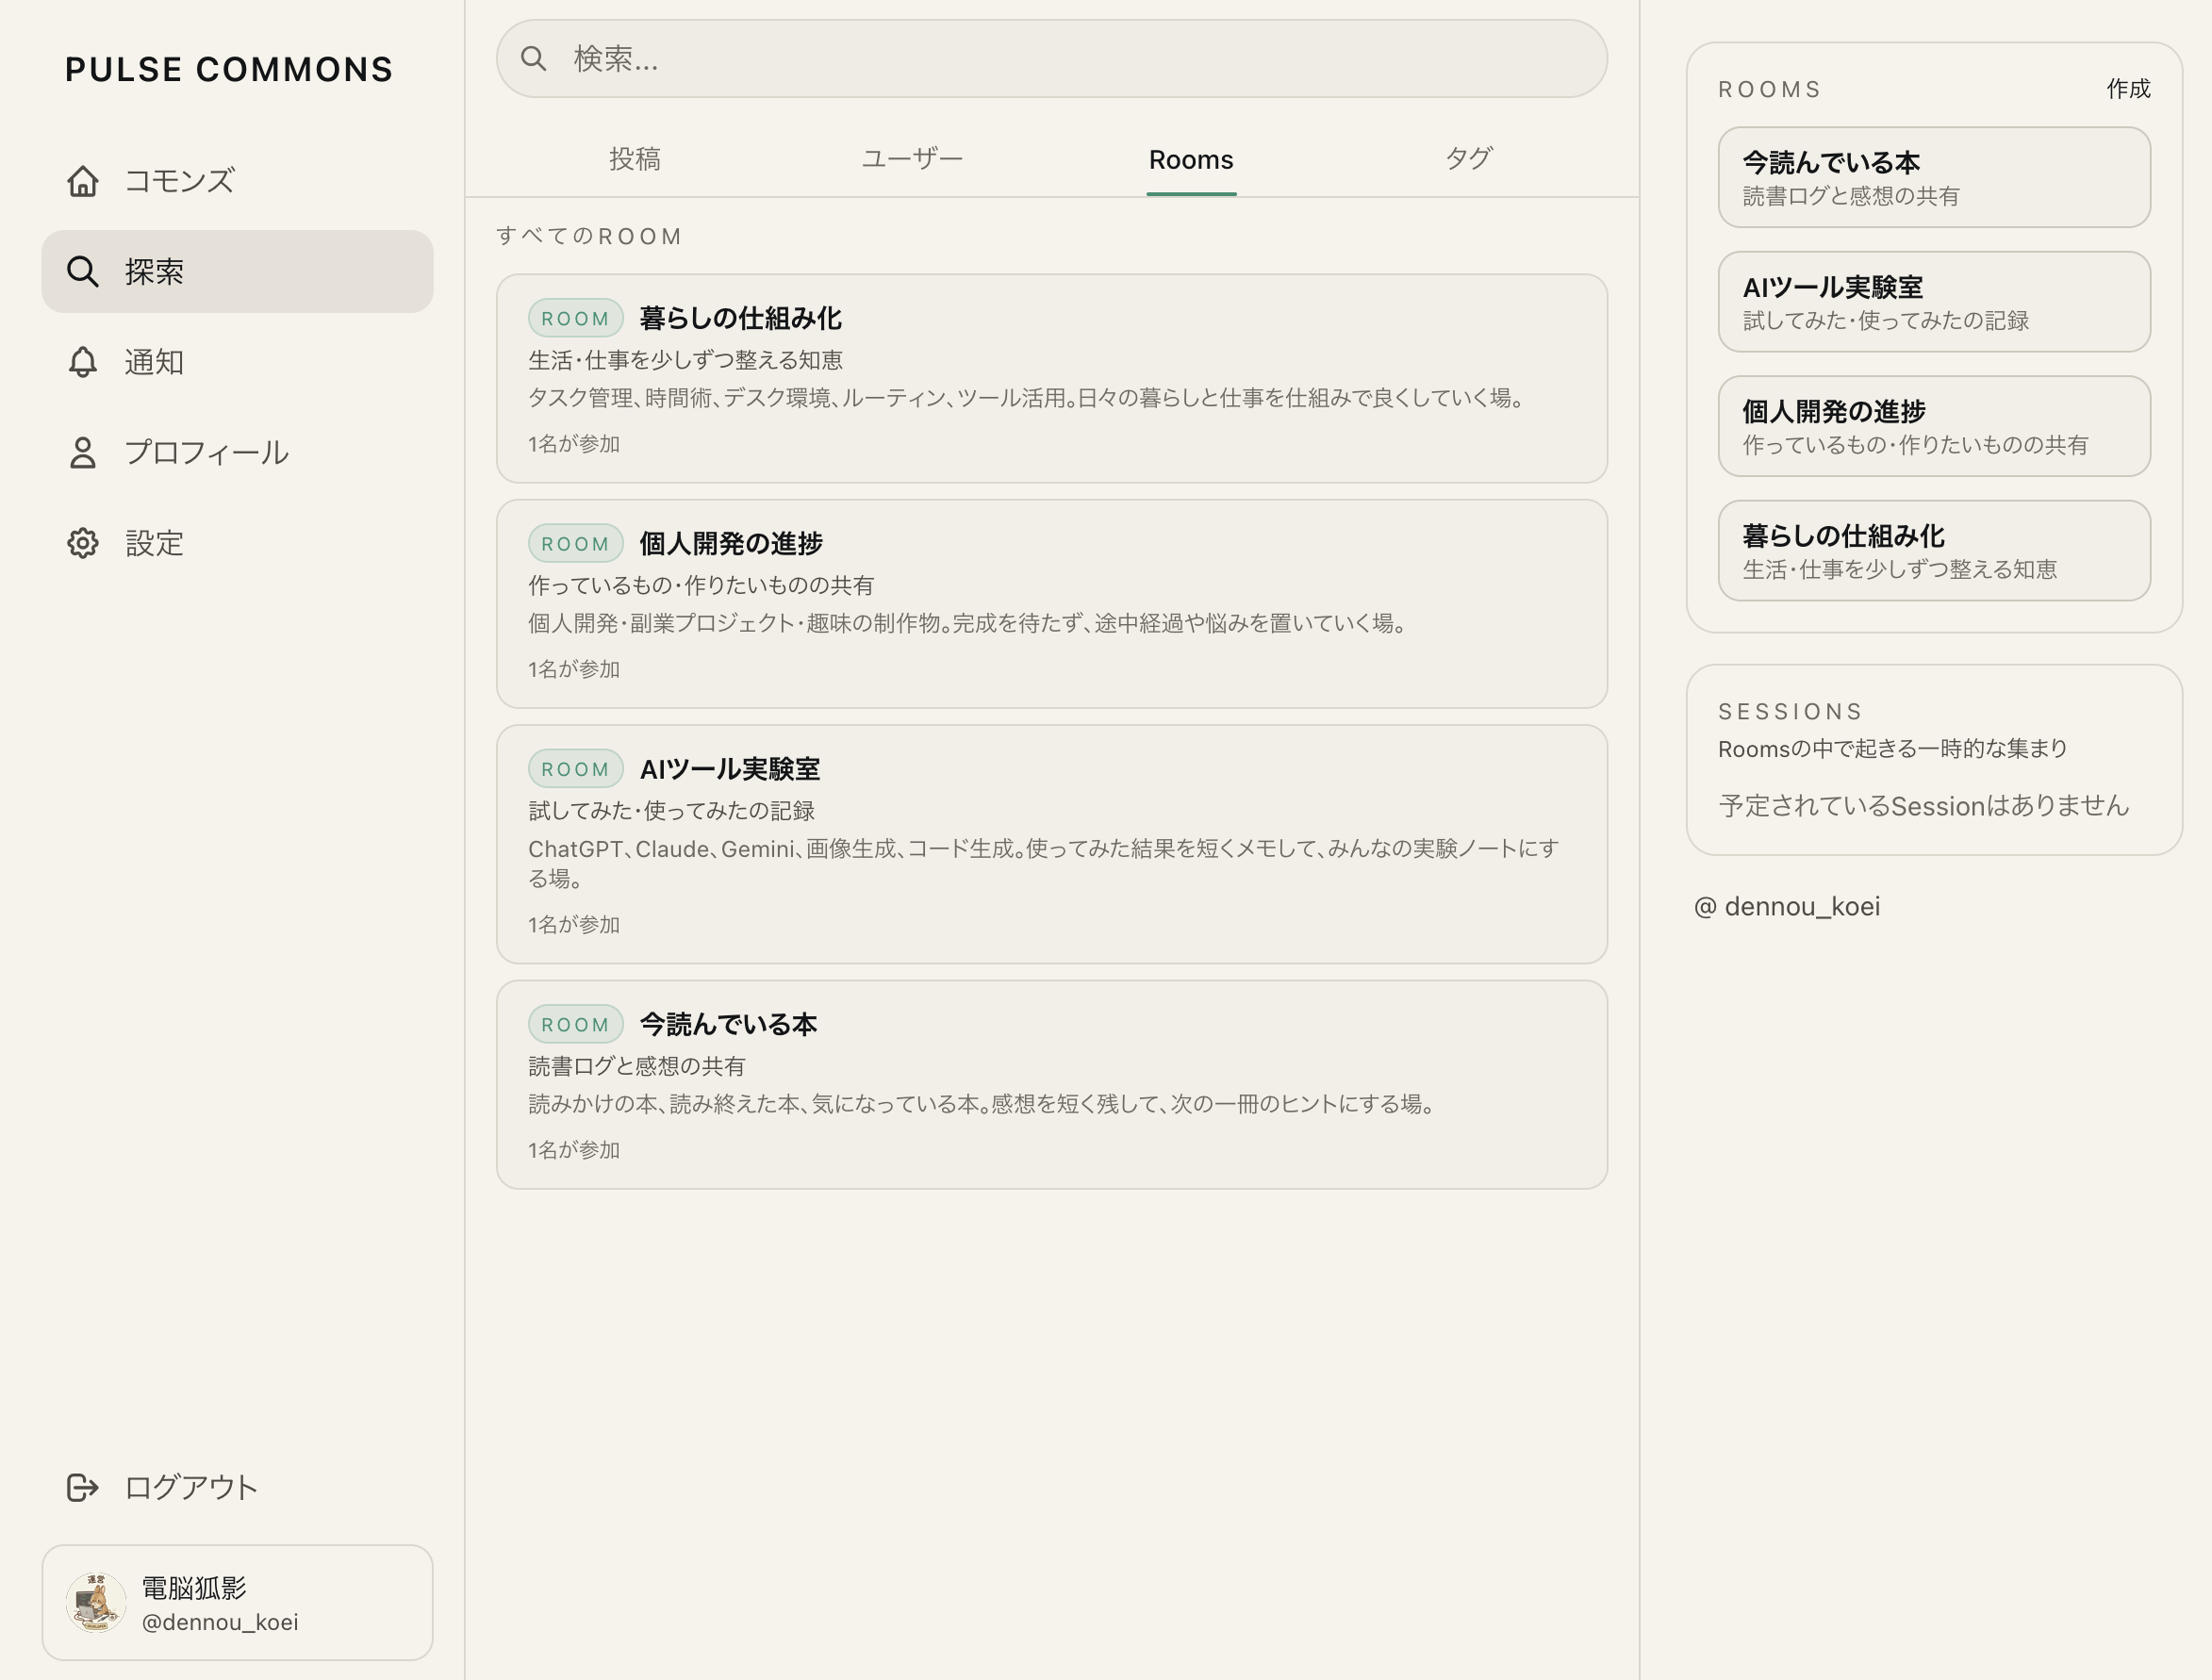Viewport: 2212px width, 1680px height.
Task: Open 設定 with the gear icon
Action: [82, 542]
